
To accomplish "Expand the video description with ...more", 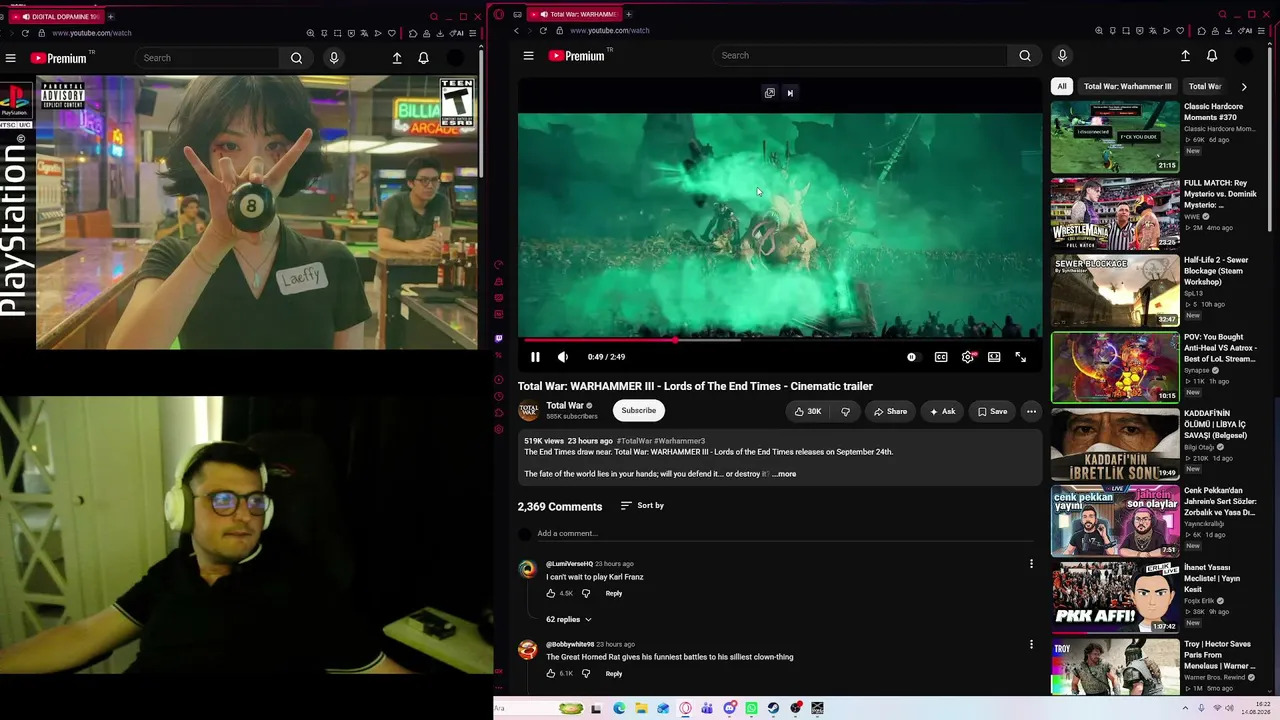I will [785, 474].
